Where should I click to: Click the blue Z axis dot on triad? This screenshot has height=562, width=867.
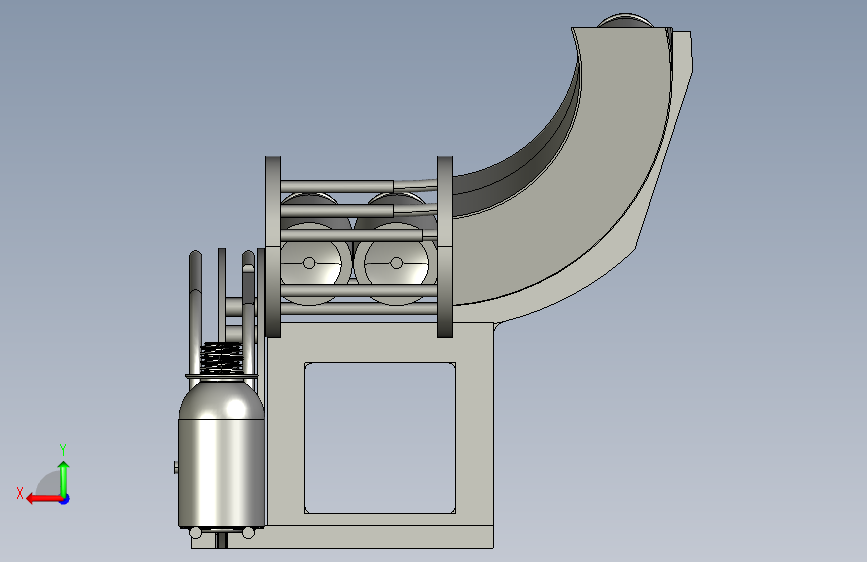(65, 499)
